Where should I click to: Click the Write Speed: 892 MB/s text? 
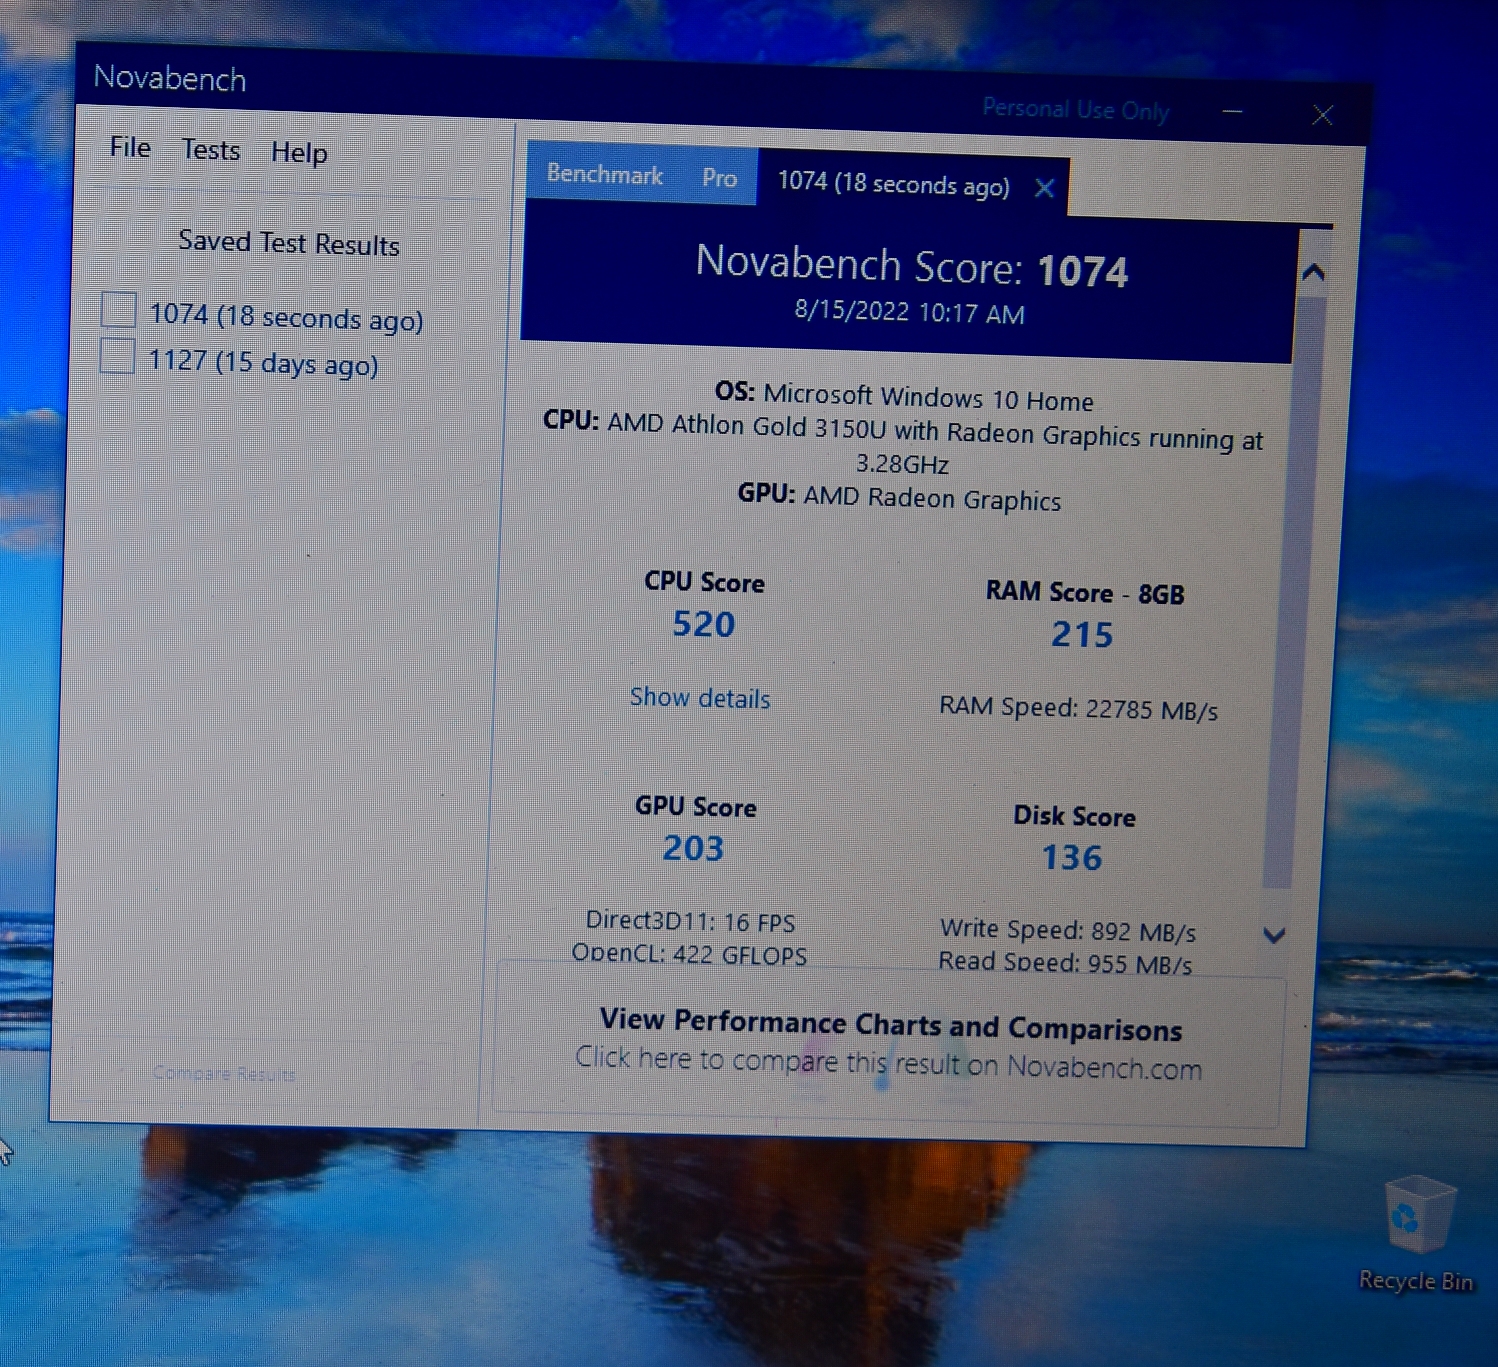[1067, 930]
